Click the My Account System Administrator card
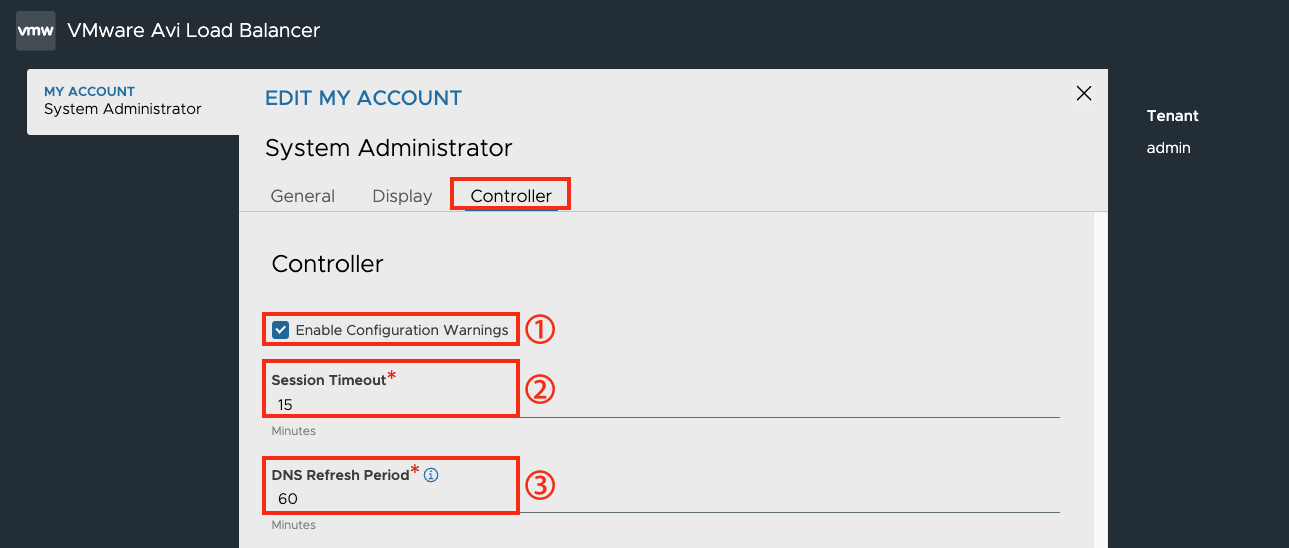This screenshot has width=1289, height=548. [x=133, y=101]
